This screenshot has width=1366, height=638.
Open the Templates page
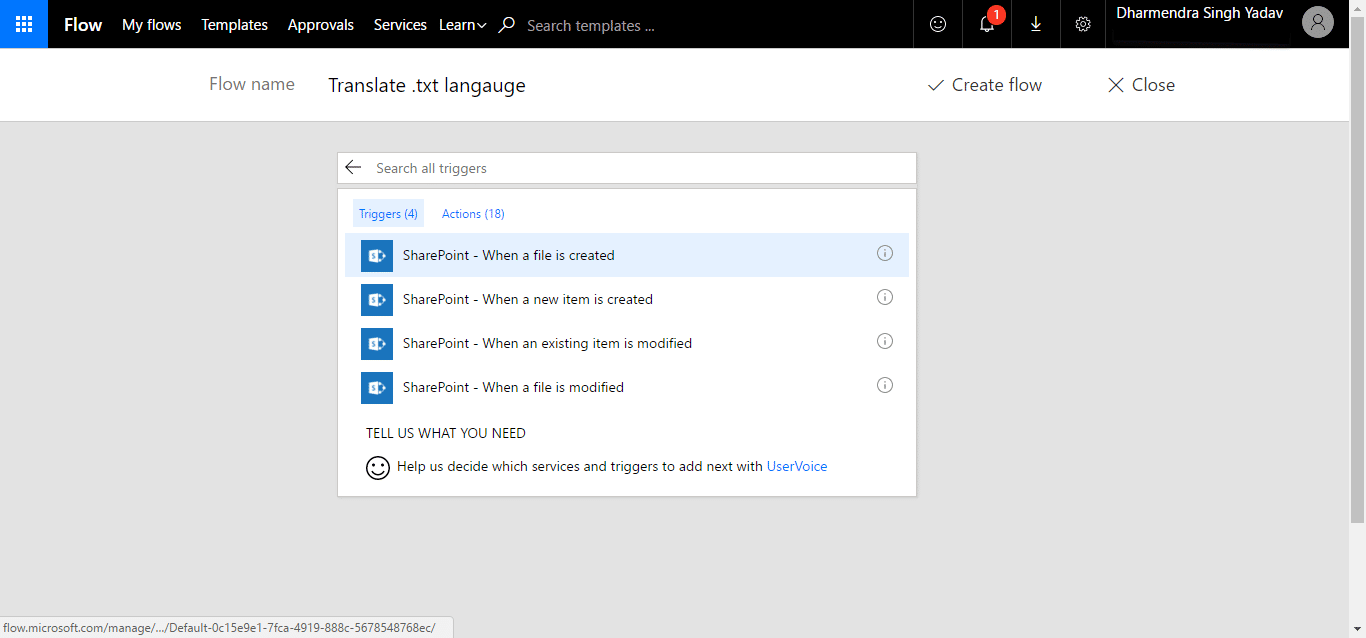click(234, 25)
